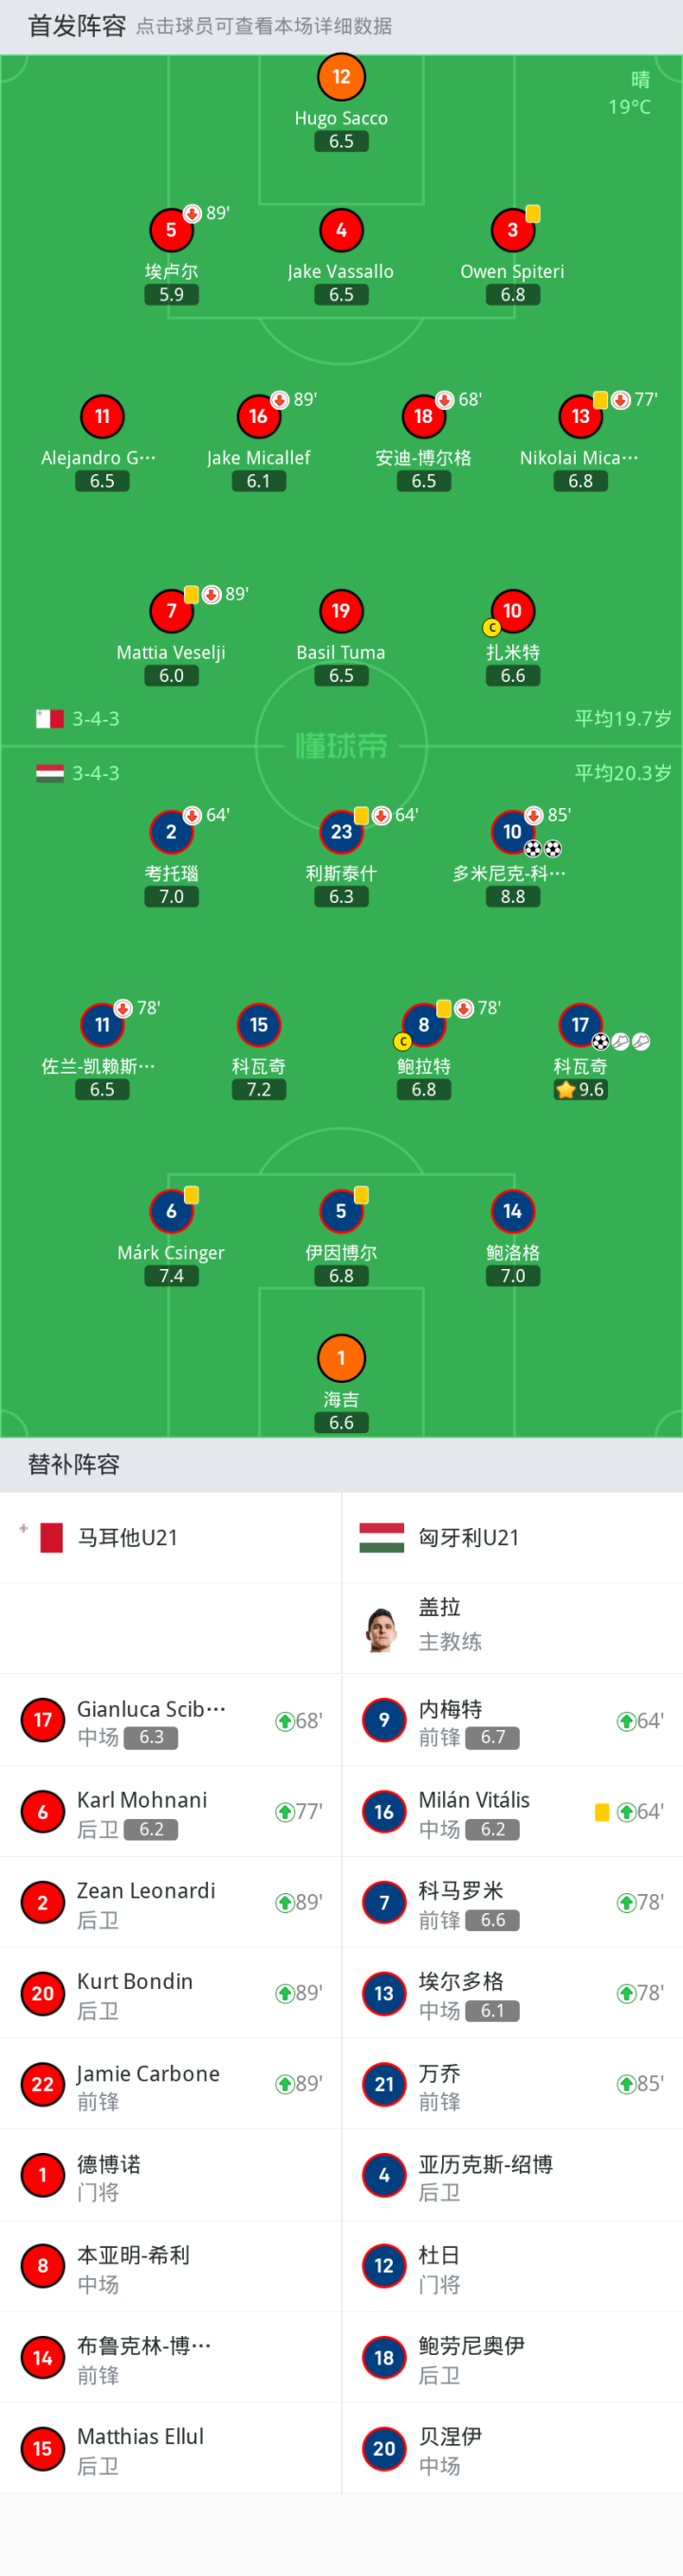This screenshot has width=683, height=2576.
Task: Select 多米尼克 number 10 blue player badge
Action: click(x=512, y=832)
